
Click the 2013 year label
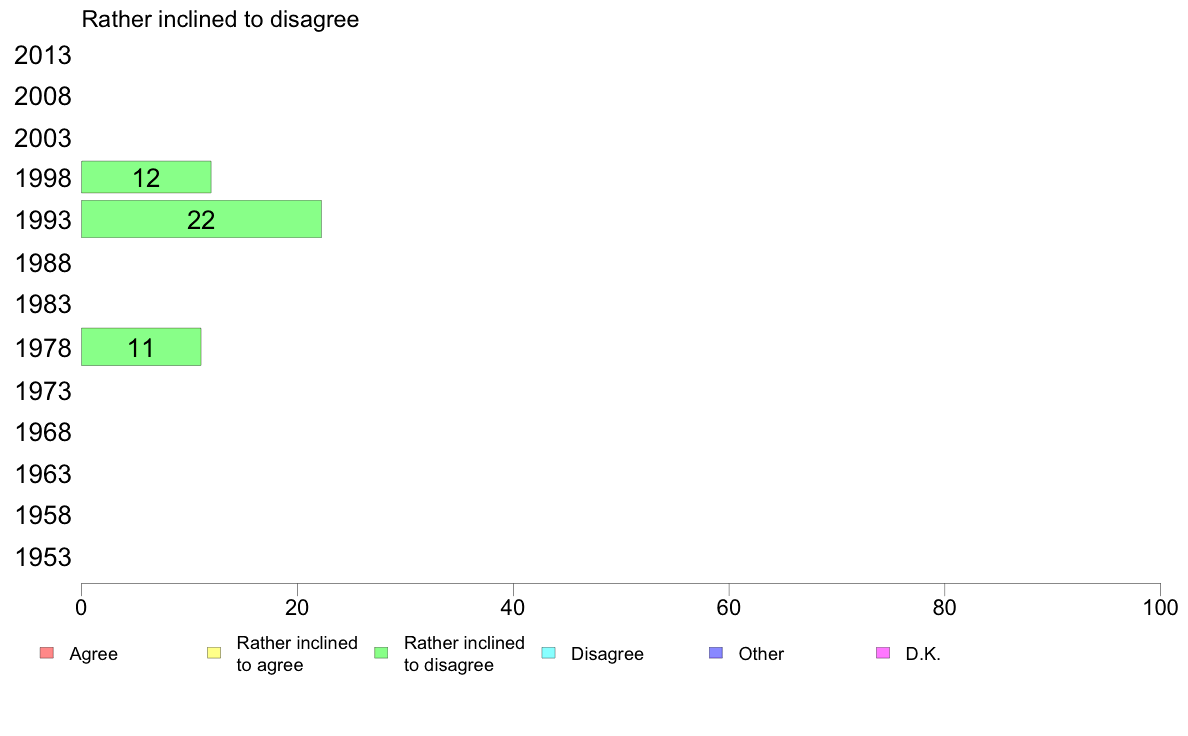coord(42,55)
